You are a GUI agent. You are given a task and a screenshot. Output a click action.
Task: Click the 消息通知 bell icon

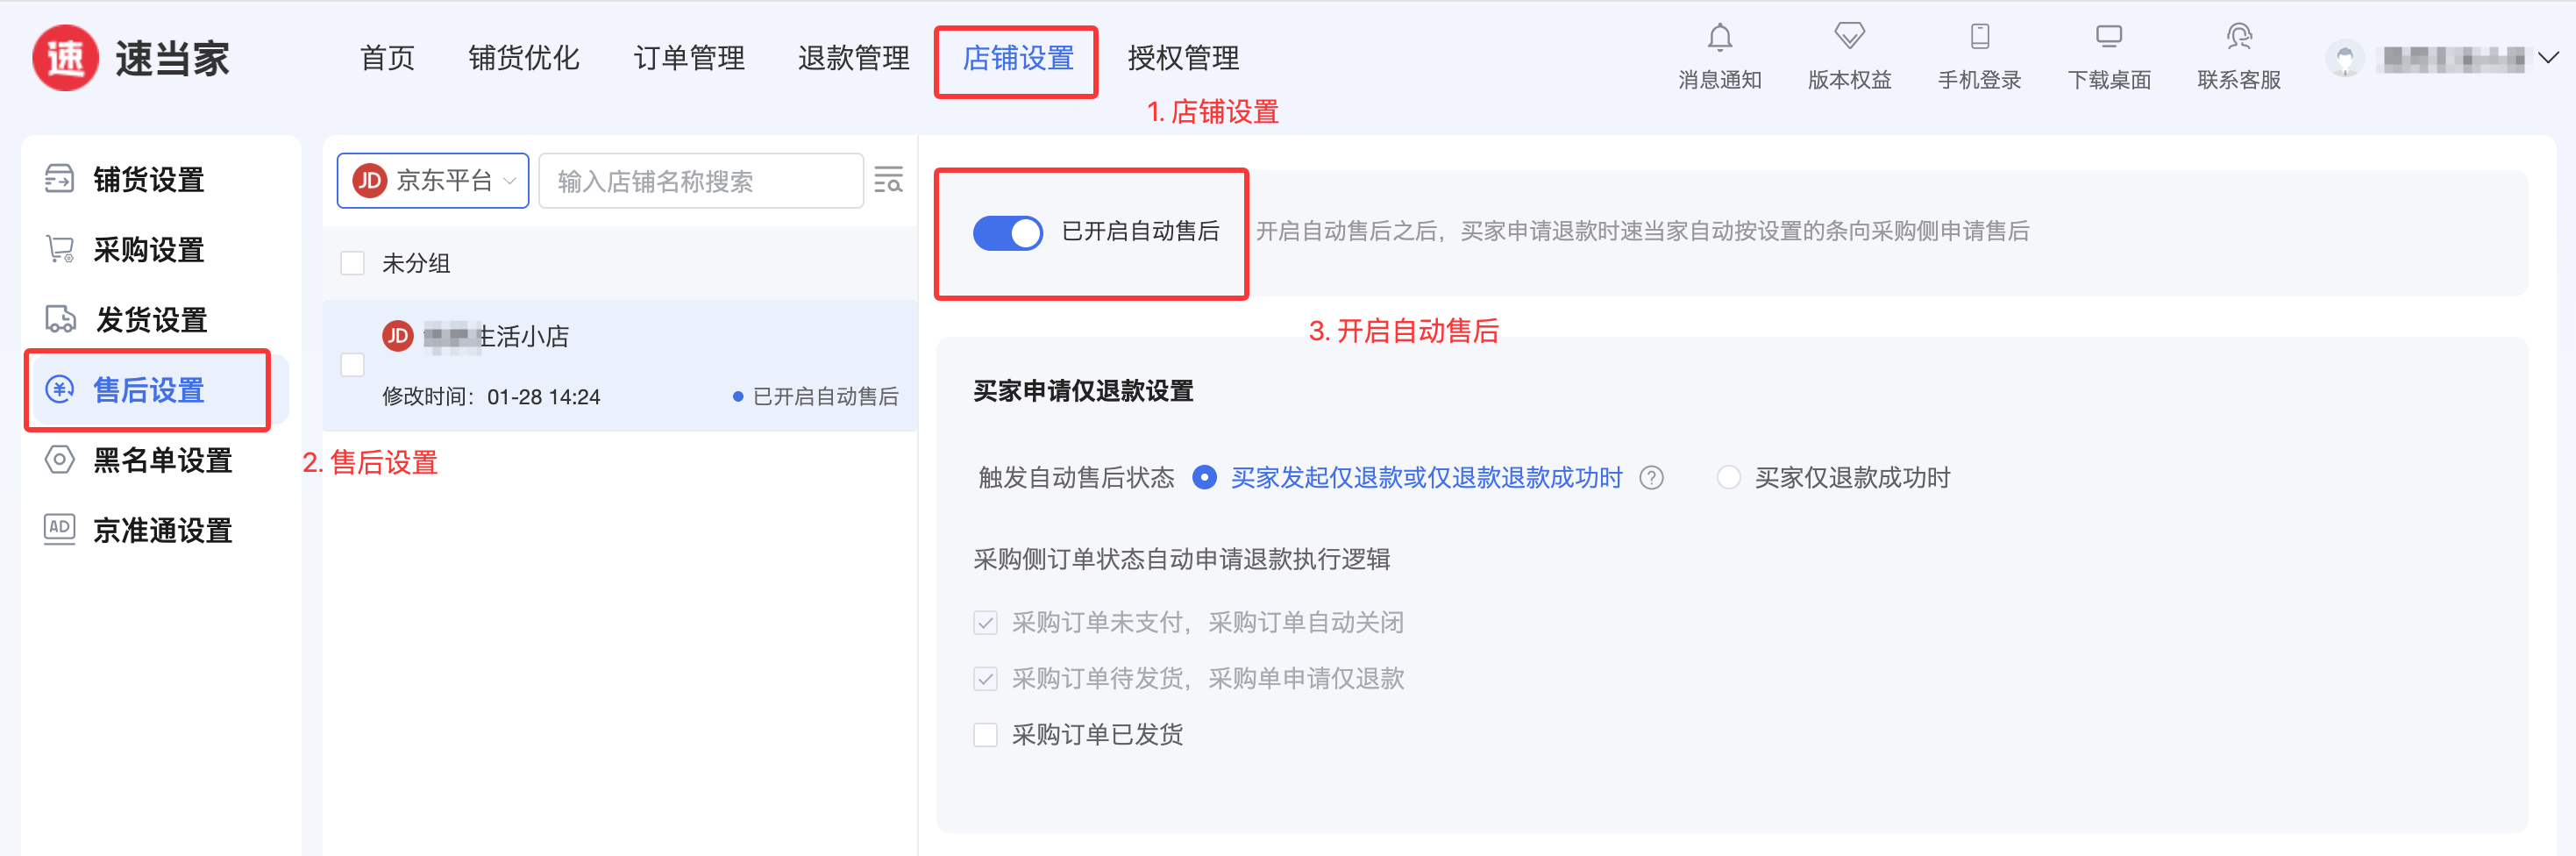tap(1719, 38)
